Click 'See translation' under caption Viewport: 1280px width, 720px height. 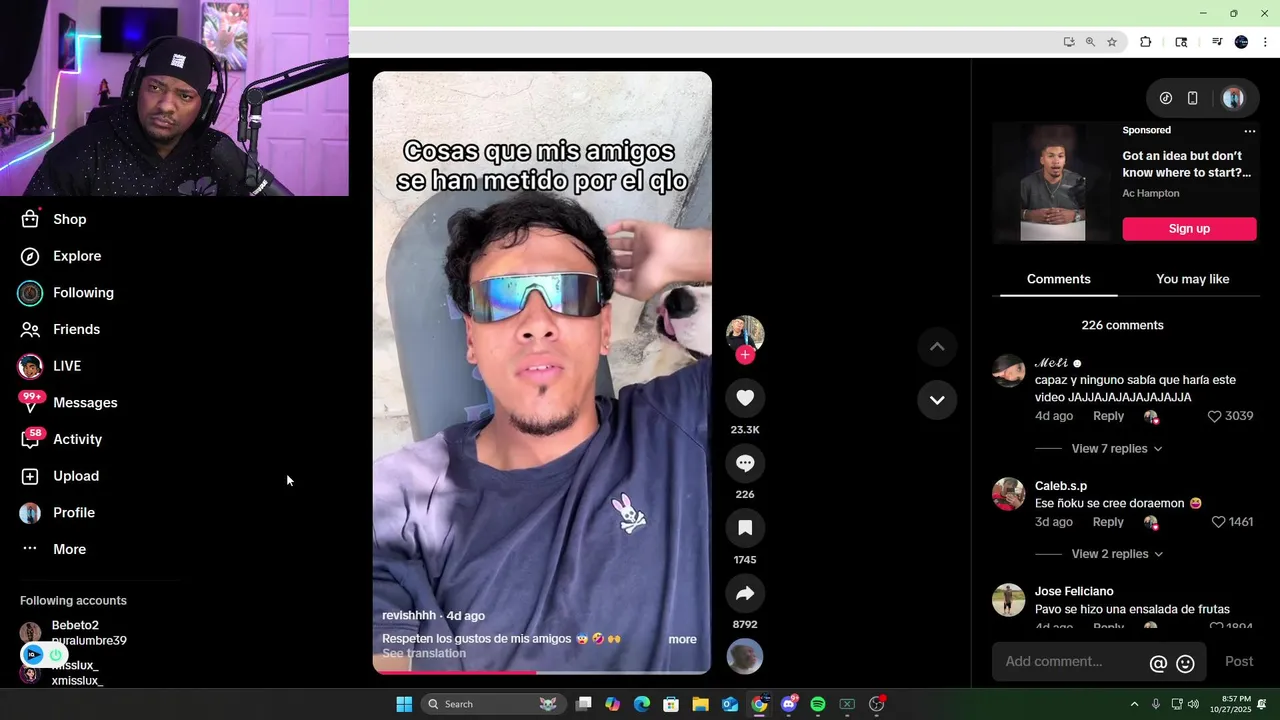424,653
